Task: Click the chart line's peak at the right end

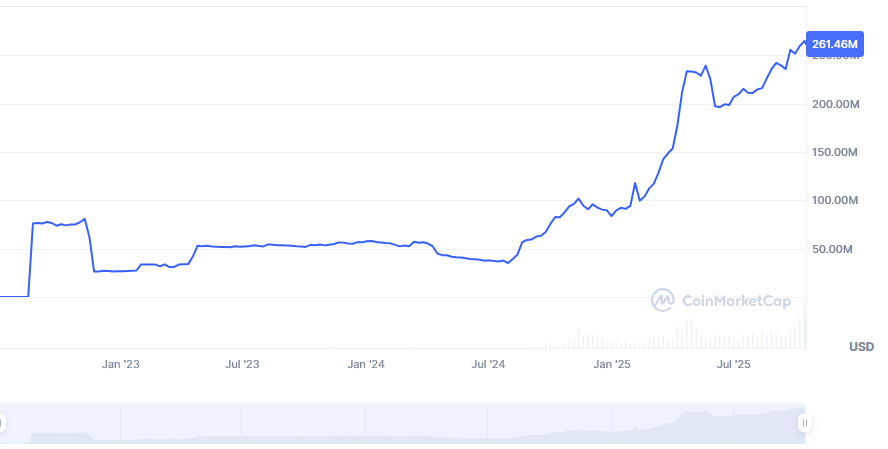Action: pos(803,42)
